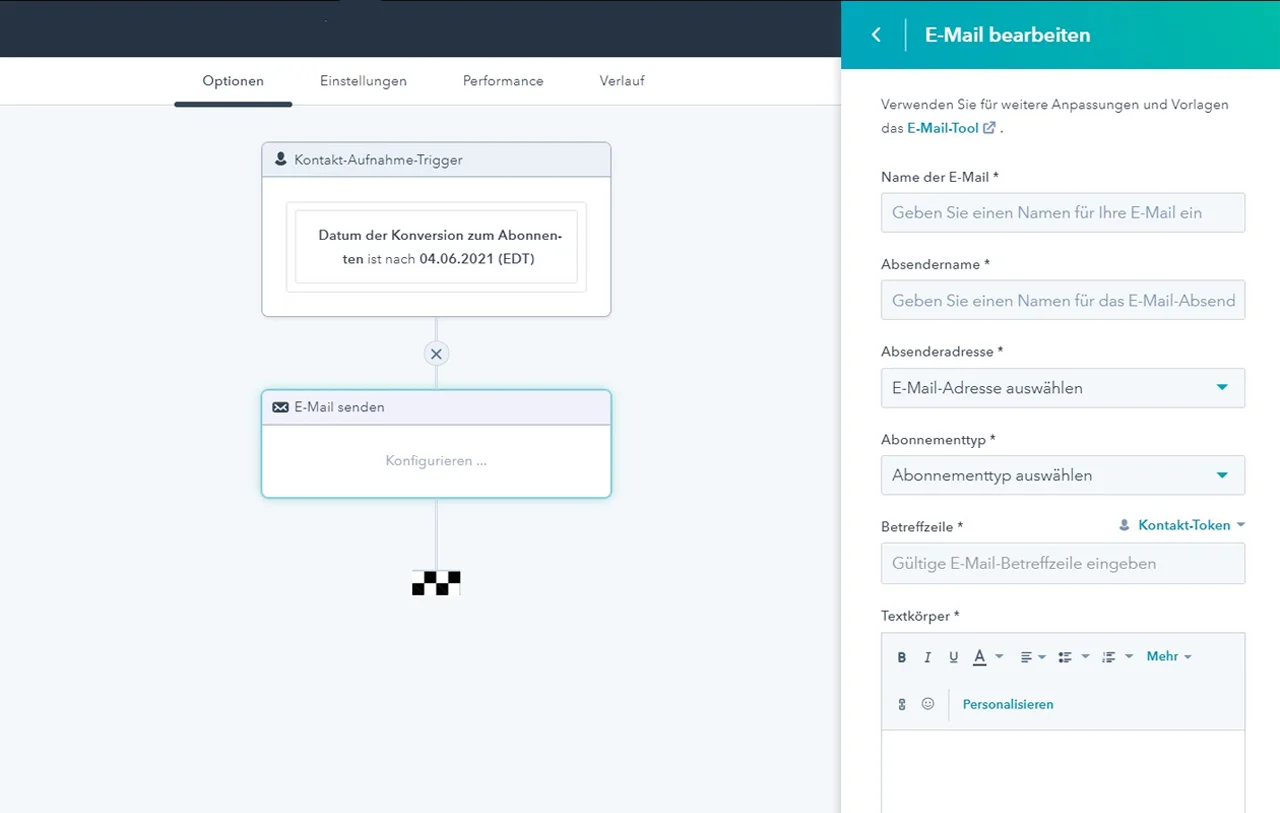The width and height of the screenshot is (1280, 813).
Task: Click inside the Textkörper editing area
Action: pyautogui.click(x=1063, y=771)
